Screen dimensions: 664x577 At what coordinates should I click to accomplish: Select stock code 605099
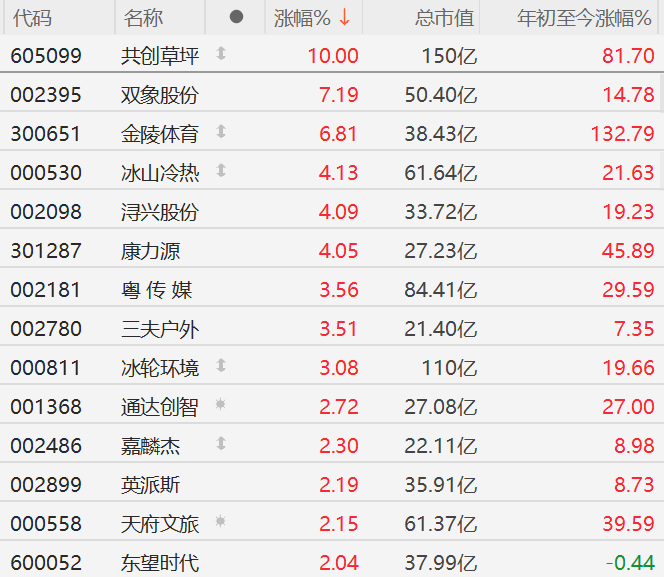(46, 56)
